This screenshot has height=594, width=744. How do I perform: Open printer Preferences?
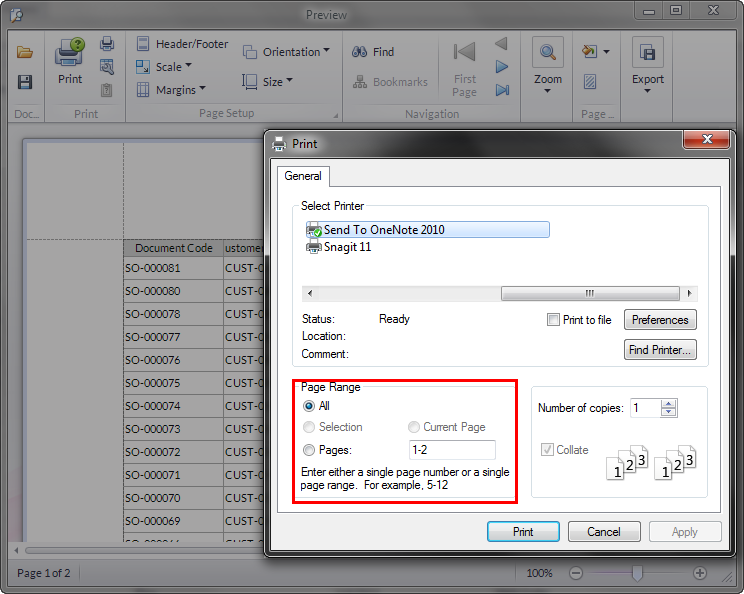click(660, 320)
